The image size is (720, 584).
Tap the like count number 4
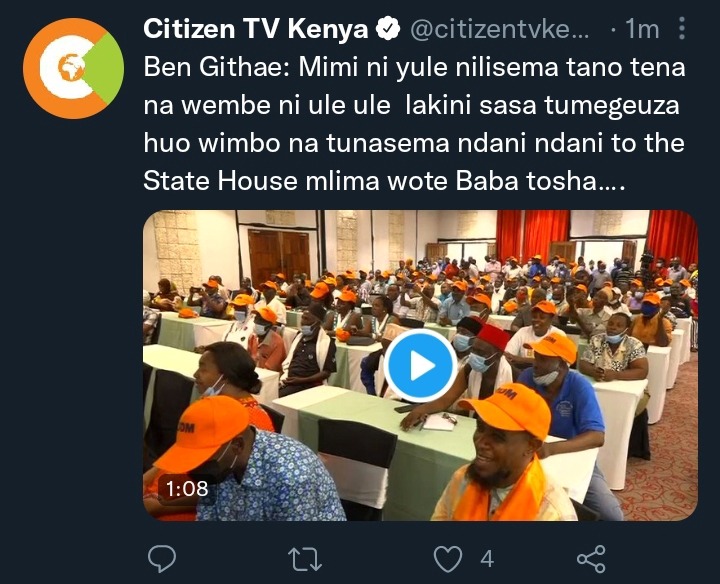click(x=487, y=559)
